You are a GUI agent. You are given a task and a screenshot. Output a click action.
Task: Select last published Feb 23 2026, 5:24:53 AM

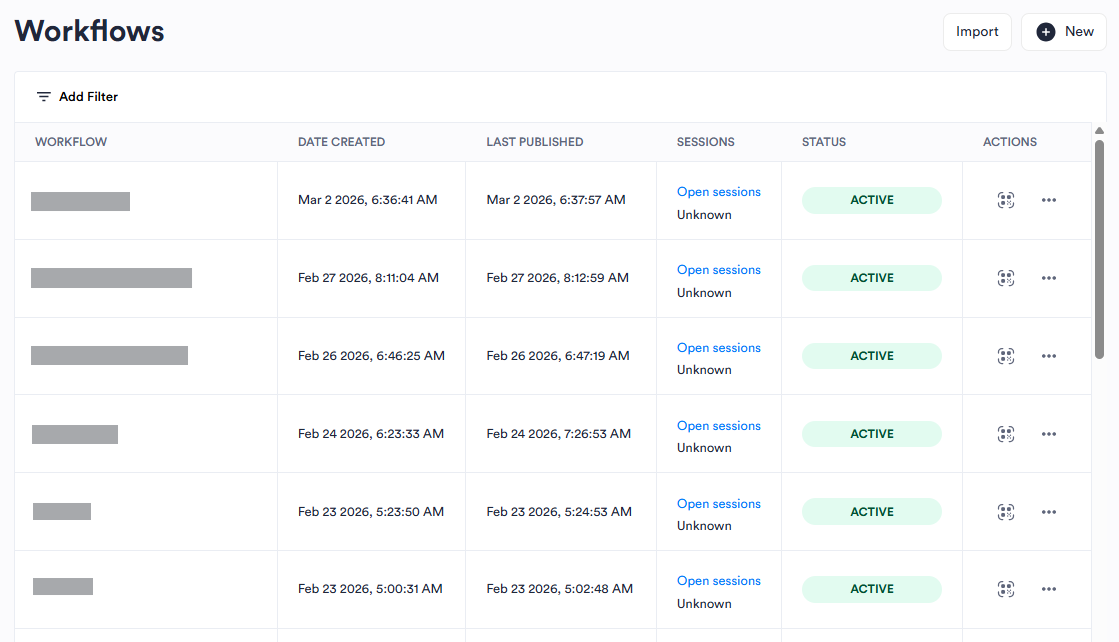coord(559,511)
